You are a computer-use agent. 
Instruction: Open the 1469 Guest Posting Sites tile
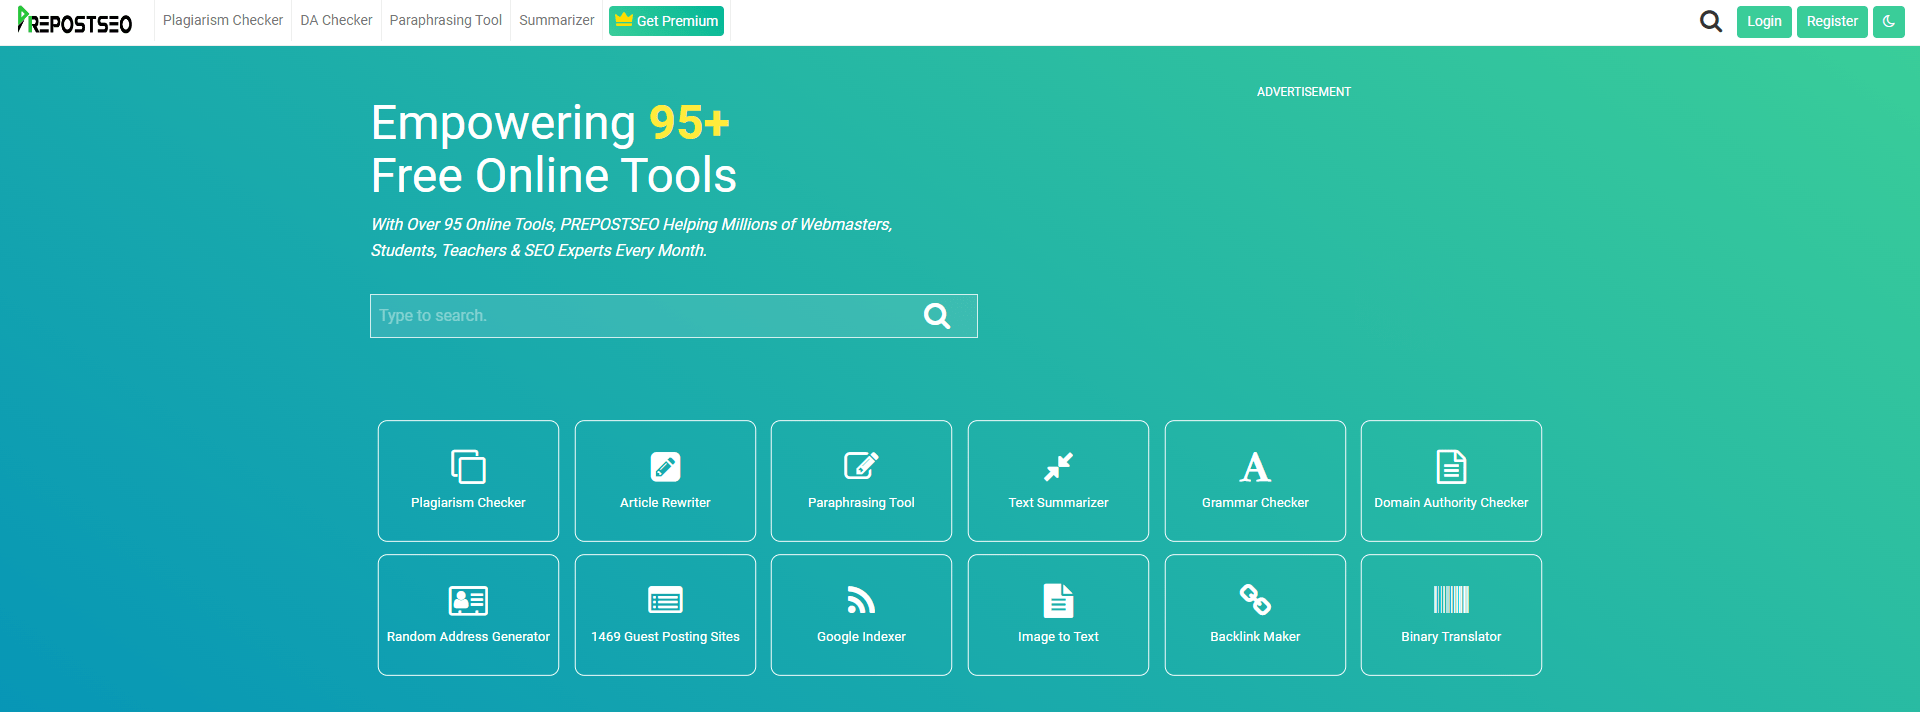(665, 615)
